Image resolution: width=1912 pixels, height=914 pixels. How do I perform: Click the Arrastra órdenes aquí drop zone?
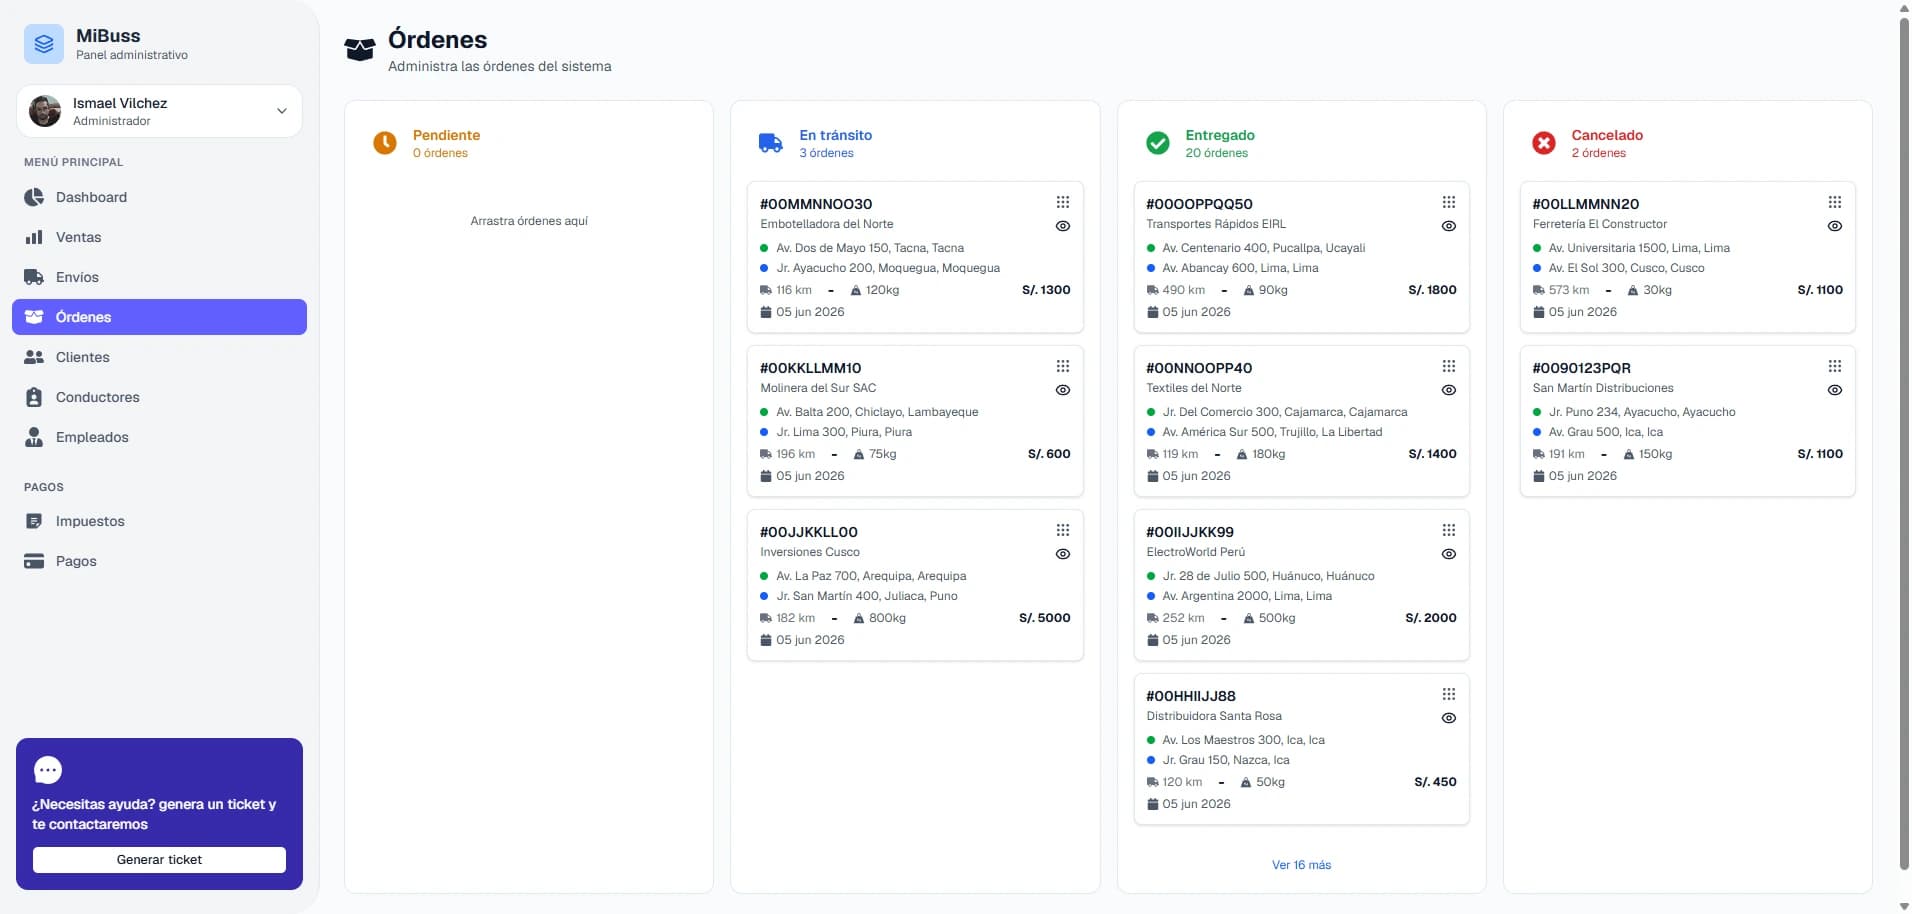click(x=529, y=221)
